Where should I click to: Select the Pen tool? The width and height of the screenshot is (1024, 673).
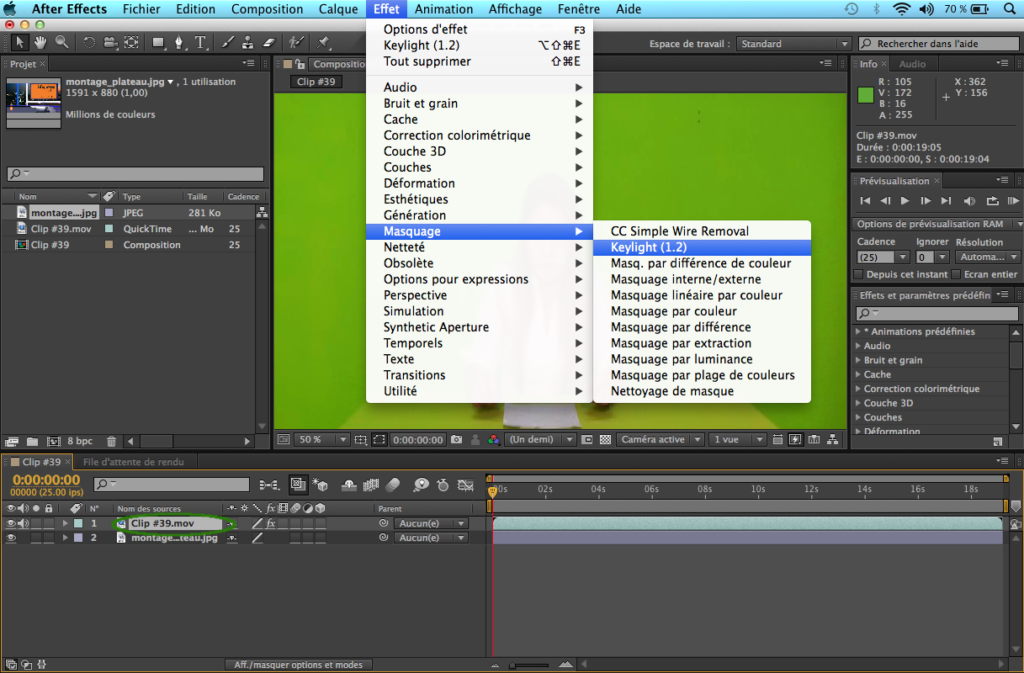coord(179,43)
